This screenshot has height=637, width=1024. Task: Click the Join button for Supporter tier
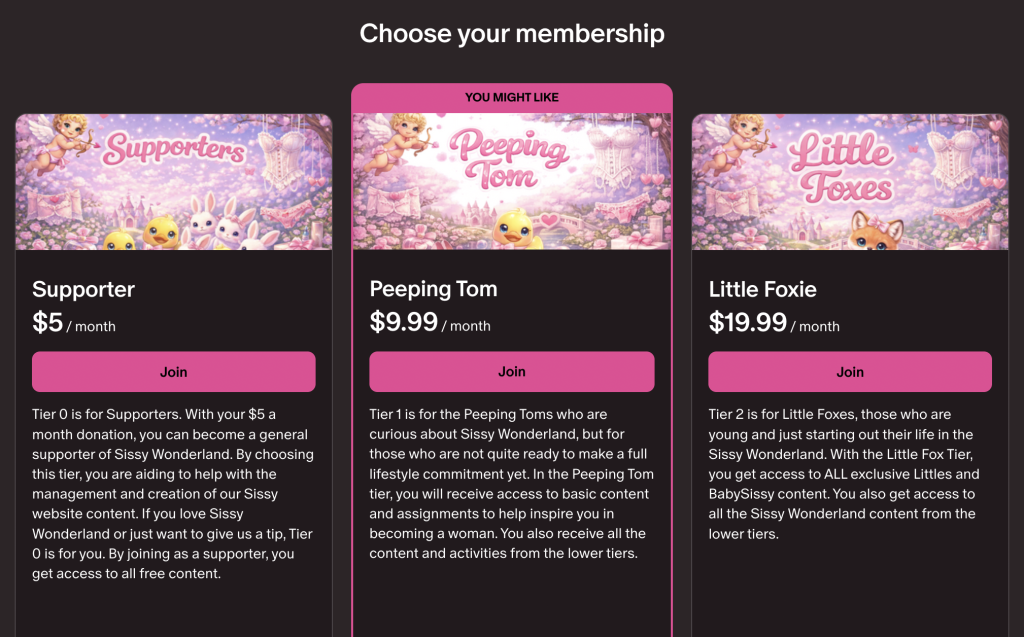tap(173, 371)
